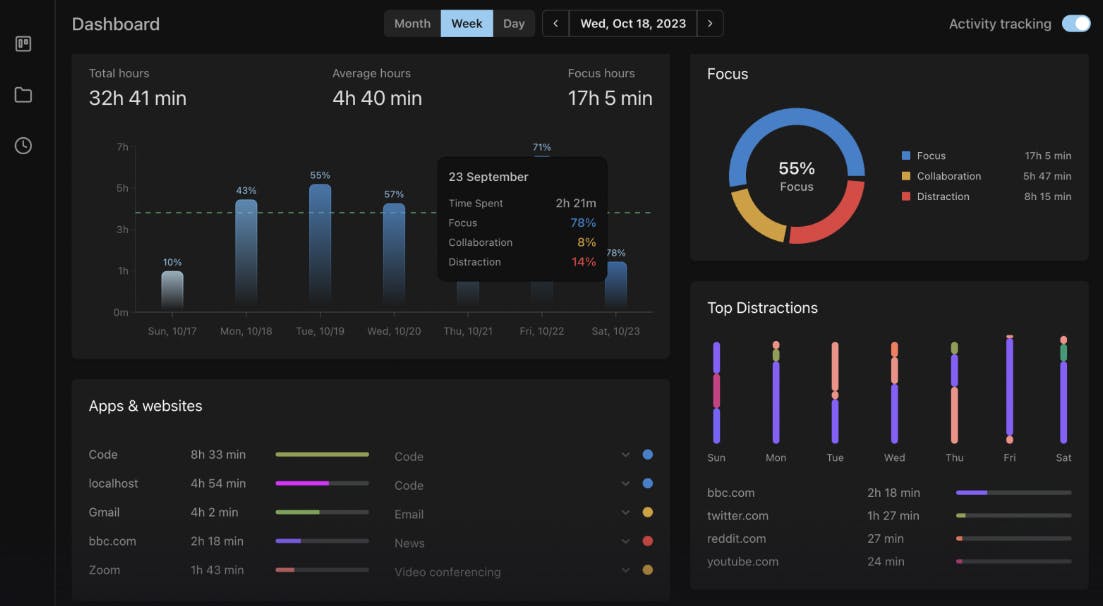
Task: Click the Total hours value 32h 41 min
Action: (138, 98)
